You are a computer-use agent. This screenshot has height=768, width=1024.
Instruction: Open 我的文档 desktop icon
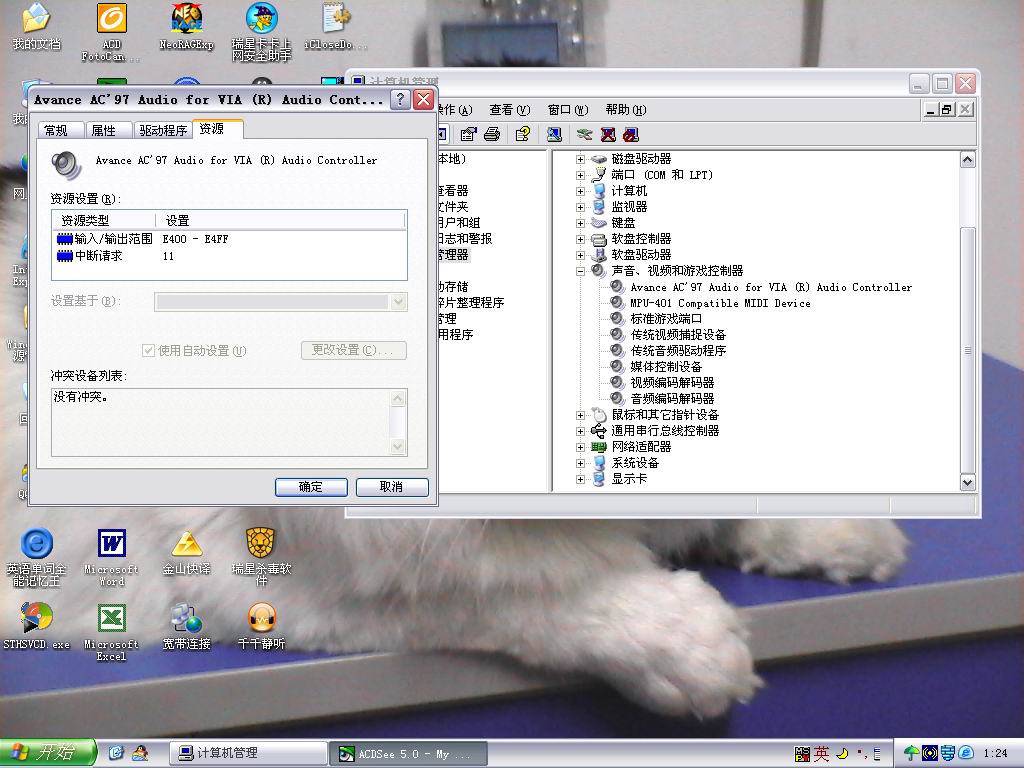(37, 26)
